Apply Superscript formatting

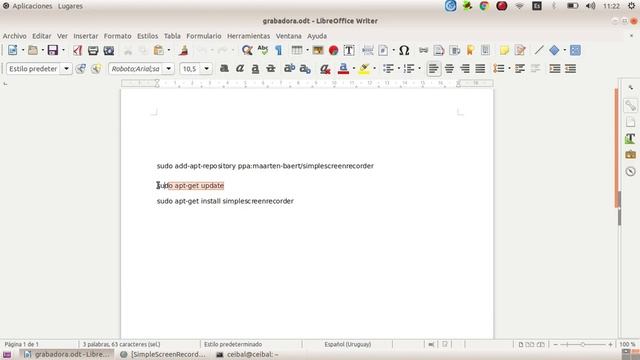point(289,69)
